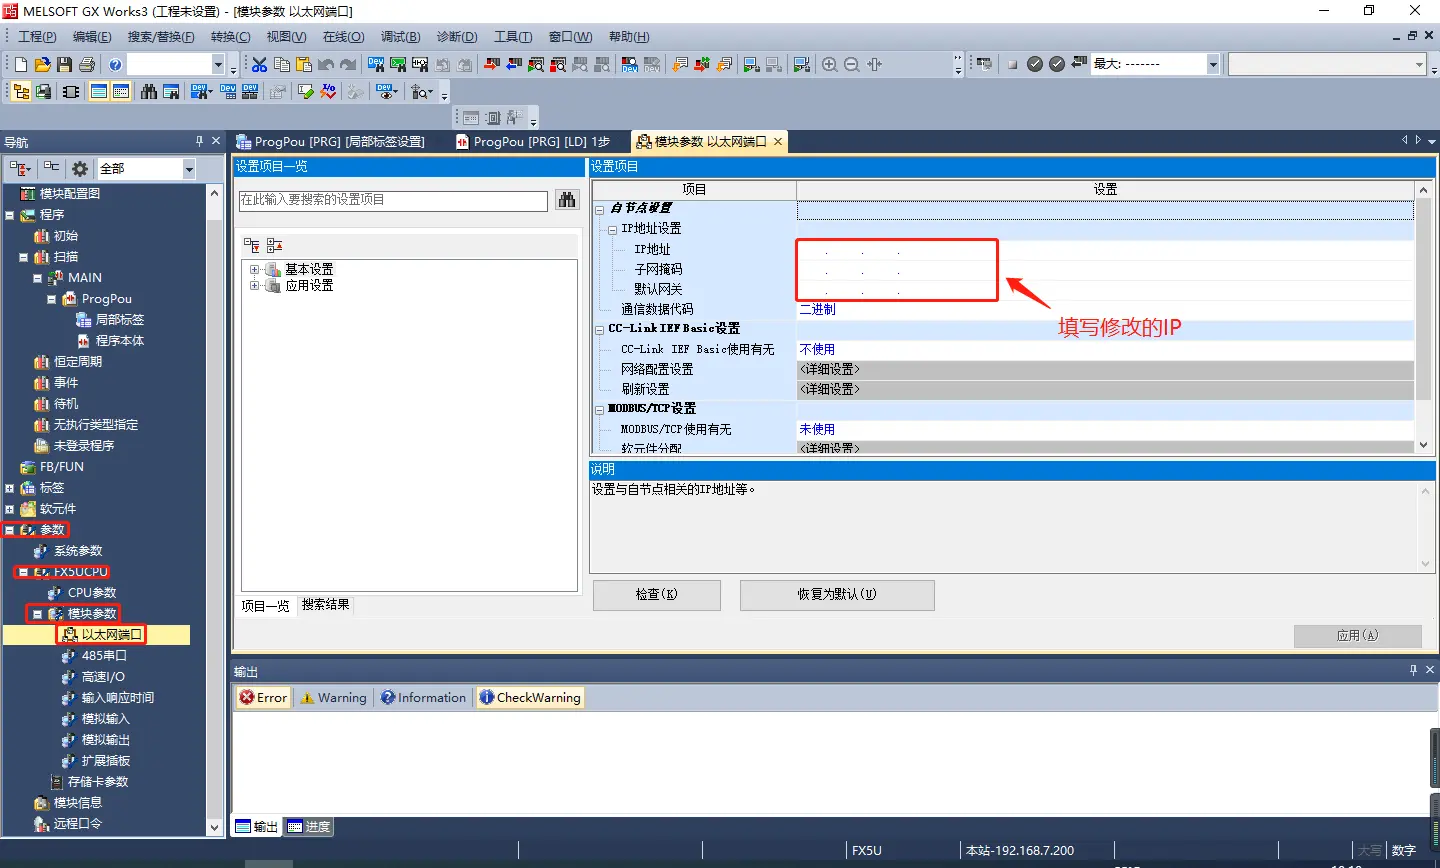Save the project with floppy disk icon
The height and width of the screenshot is (868, 1440).
[x=64, y=64]
